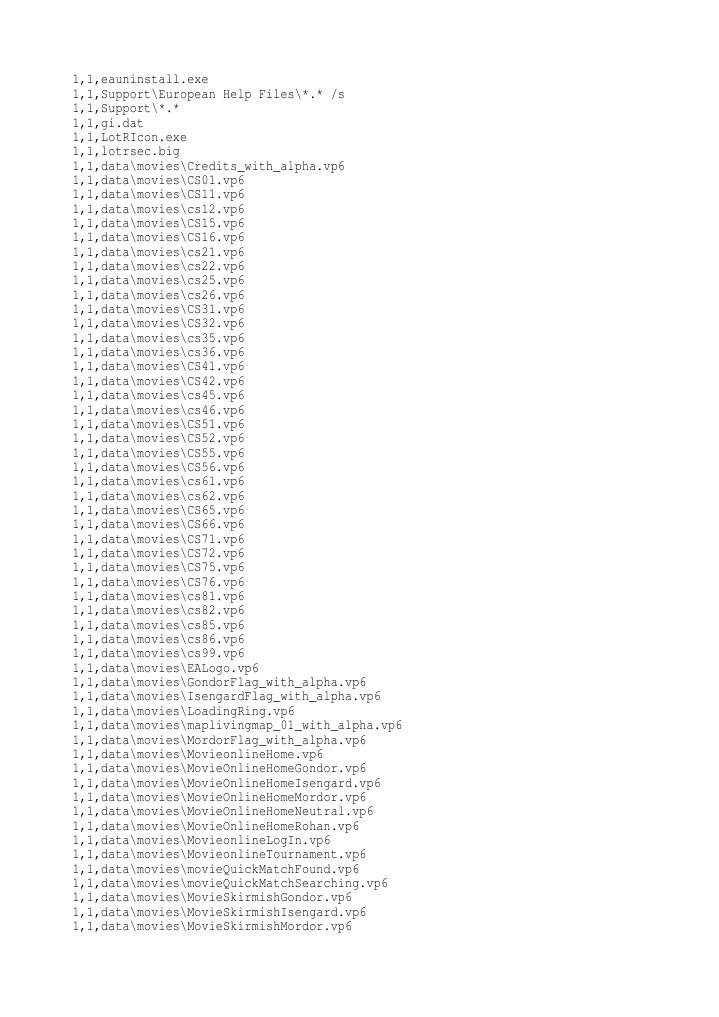
Task: Click the gi.dat line
Action: coord(108,123)
